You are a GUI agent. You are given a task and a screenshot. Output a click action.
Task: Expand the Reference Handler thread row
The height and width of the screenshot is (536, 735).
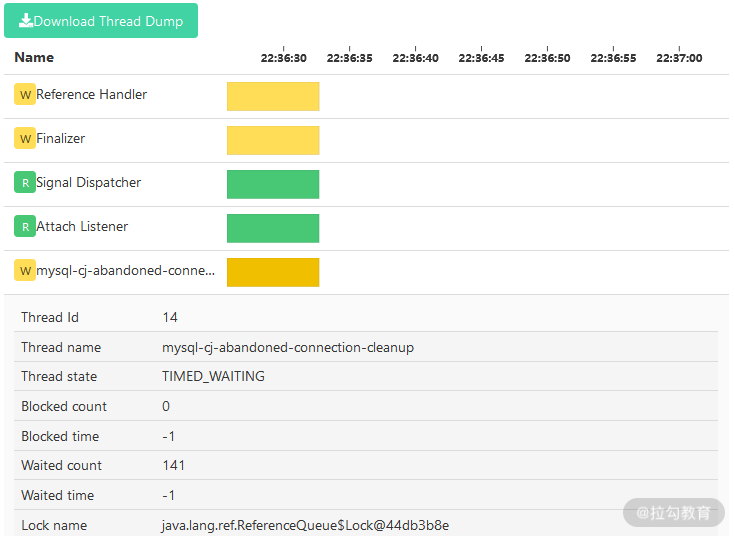click(91, 95)
